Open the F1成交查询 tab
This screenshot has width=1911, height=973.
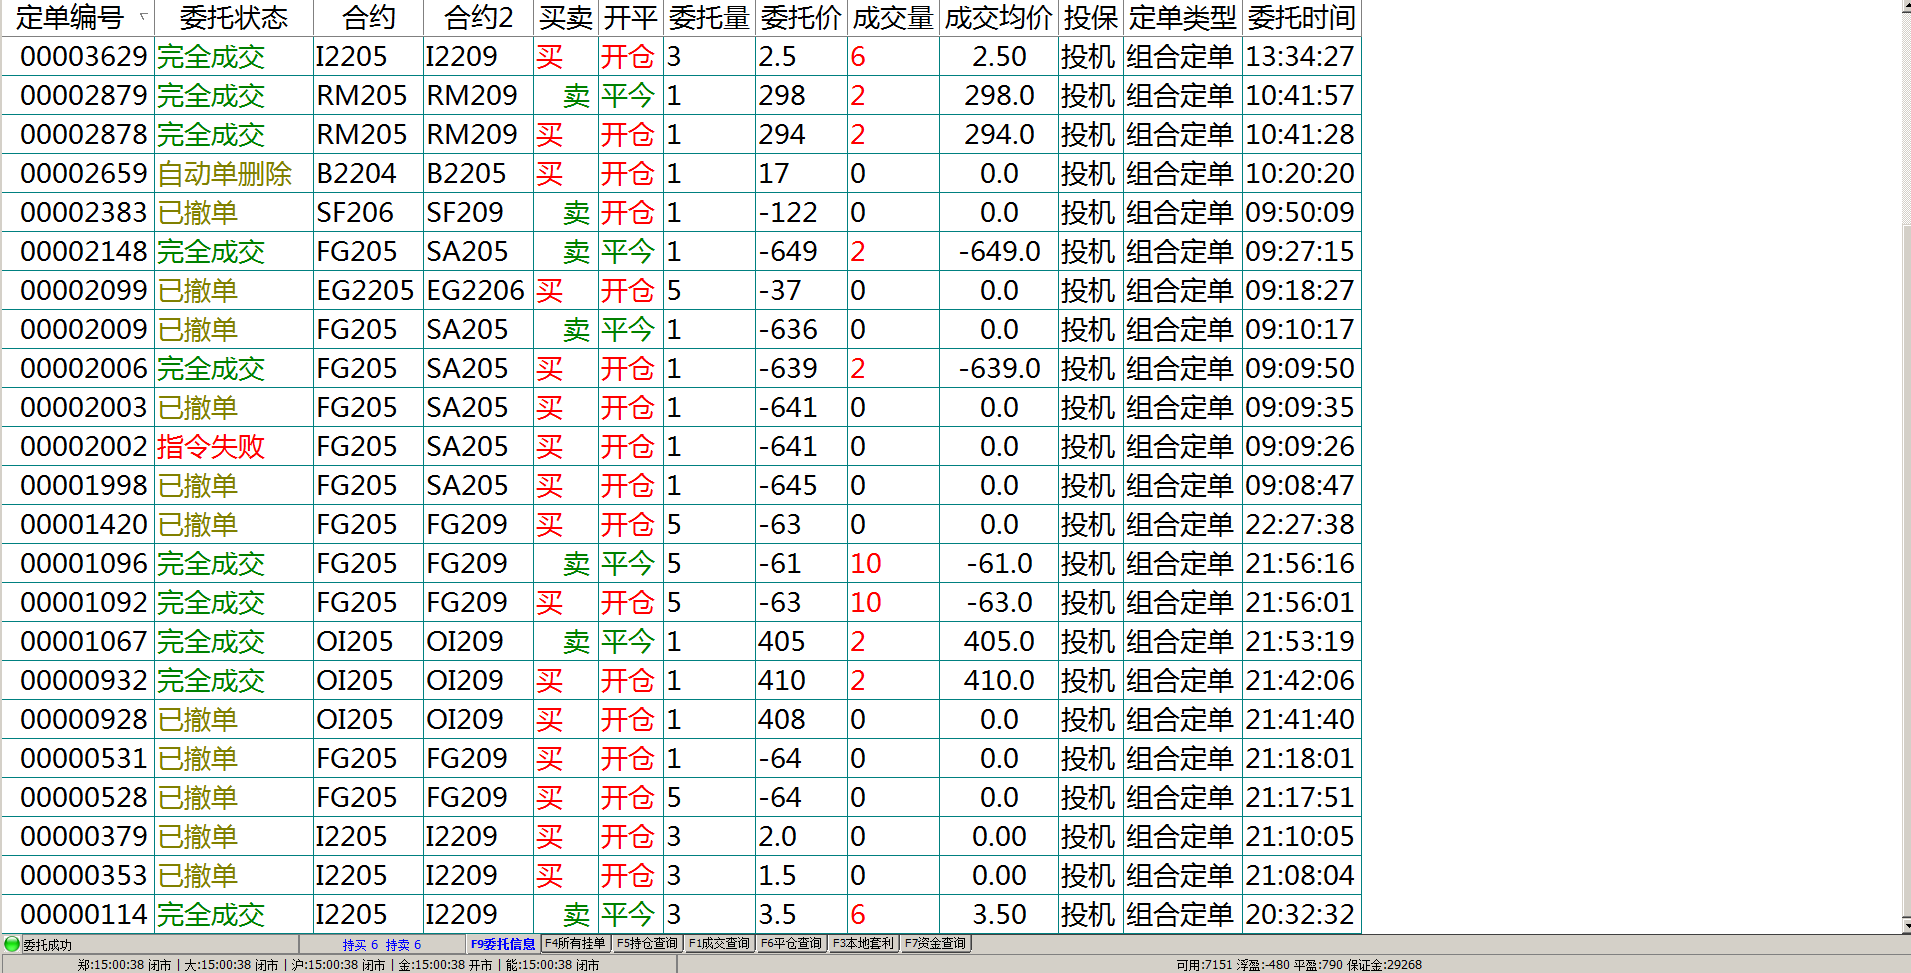(719, 943)
